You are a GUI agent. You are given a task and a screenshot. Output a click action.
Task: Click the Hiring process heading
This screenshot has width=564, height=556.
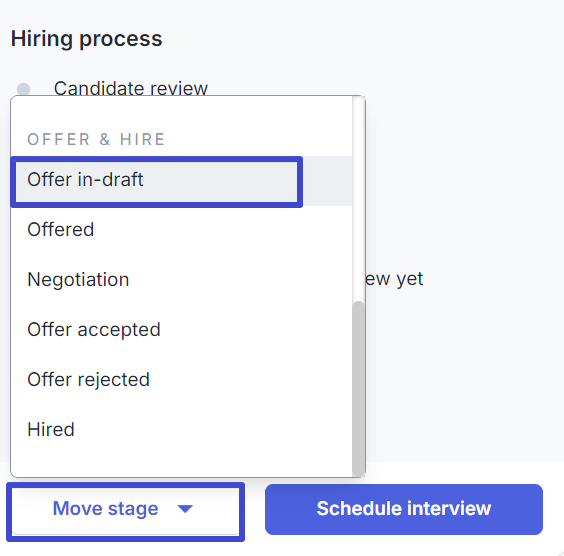pyautogui.click(x=87, y=38)
